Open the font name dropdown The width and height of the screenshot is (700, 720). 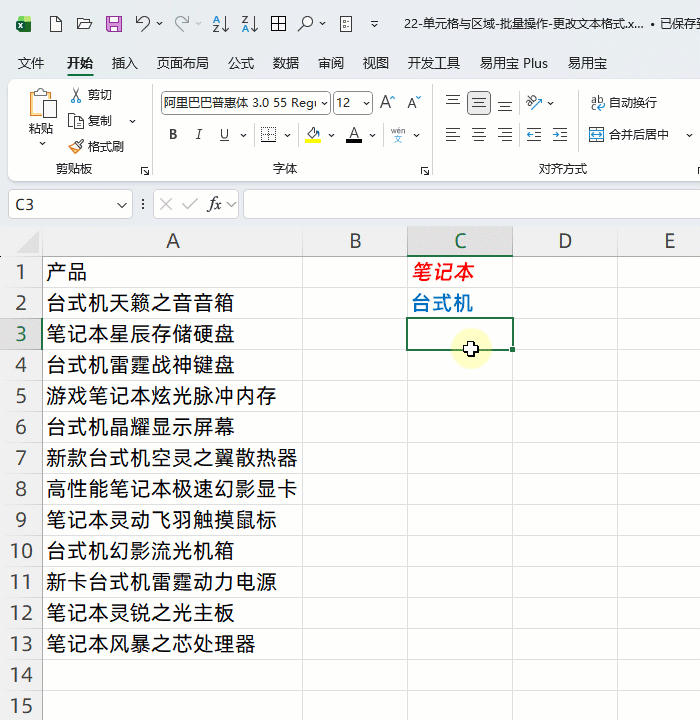[x=323, y=102]
